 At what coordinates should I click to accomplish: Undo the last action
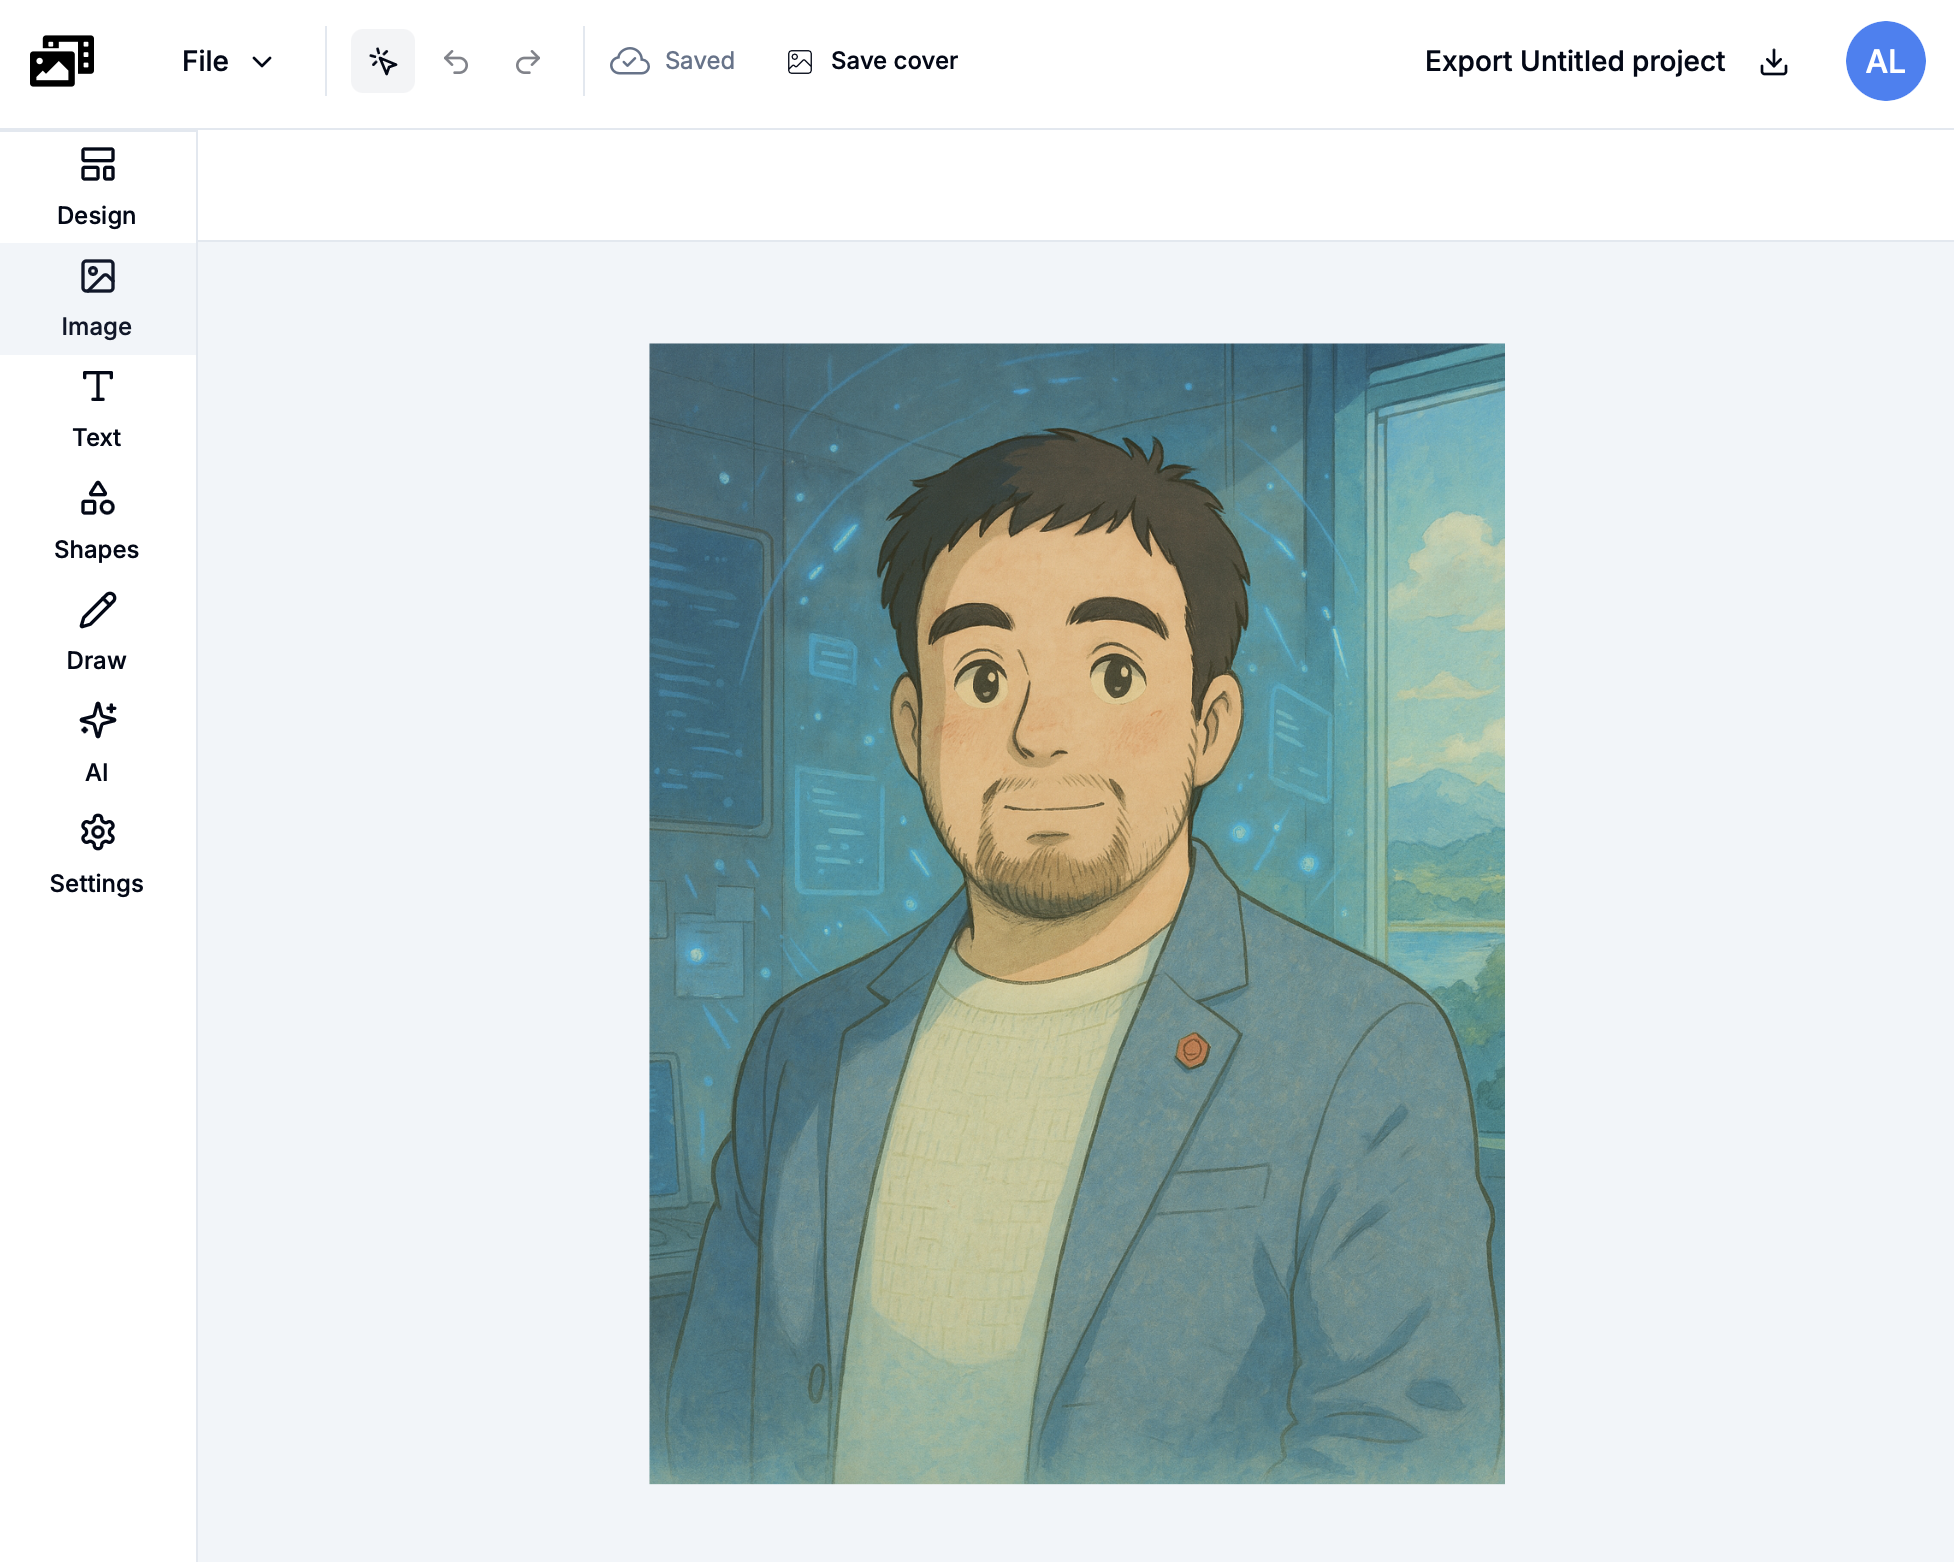coord(456,62)
